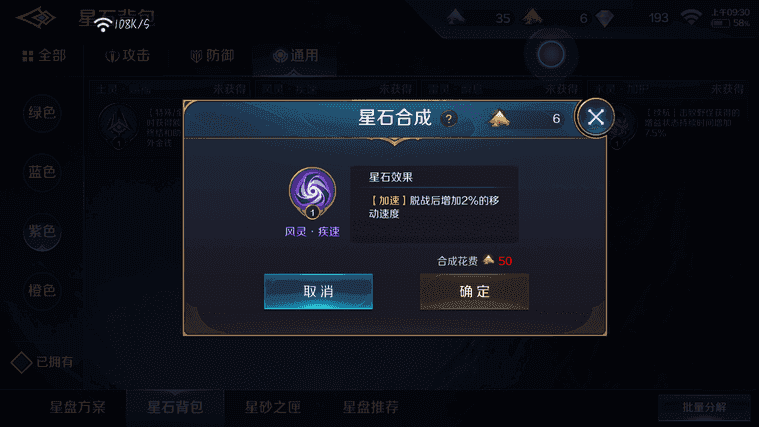Click the battery indicator in status bar
This screenshot has height=427, width=759.
coord(721,23)
